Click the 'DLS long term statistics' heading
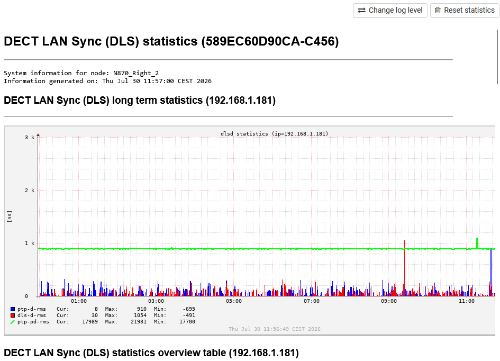 click(139, 100)
